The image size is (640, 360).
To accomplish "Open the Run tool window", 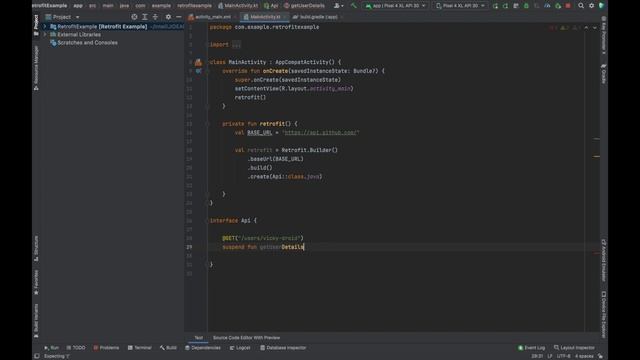I will (x=51, y=348).
